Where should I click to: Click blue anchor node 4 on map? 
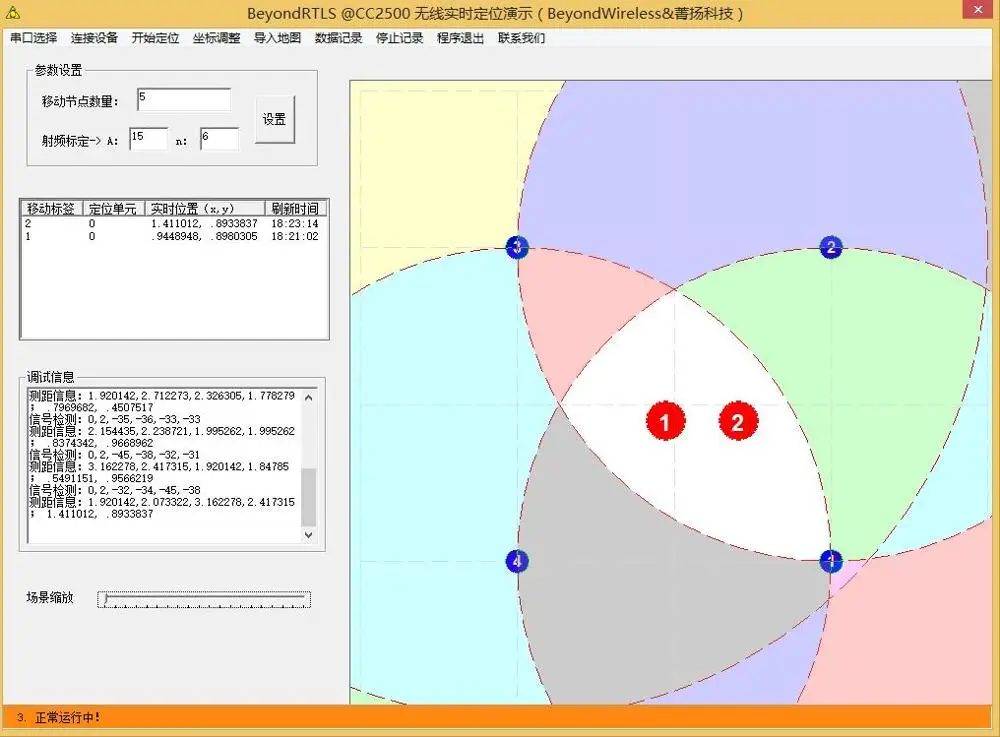tap(517, 561)
